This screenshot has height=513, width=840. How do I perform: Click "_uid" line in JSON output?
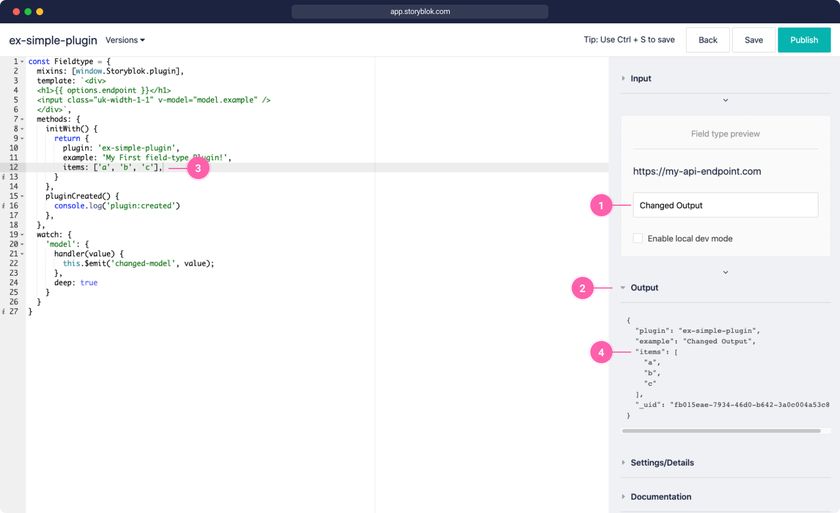point(732,405)
